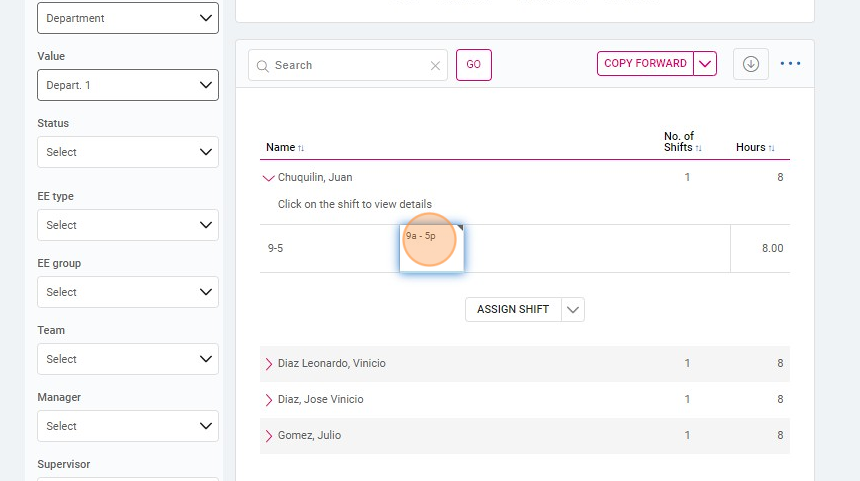Screen dimensions: 860x481
Task: Expand the Diaz, Jose Vinicio row
Action: click(x=269, y=400)
